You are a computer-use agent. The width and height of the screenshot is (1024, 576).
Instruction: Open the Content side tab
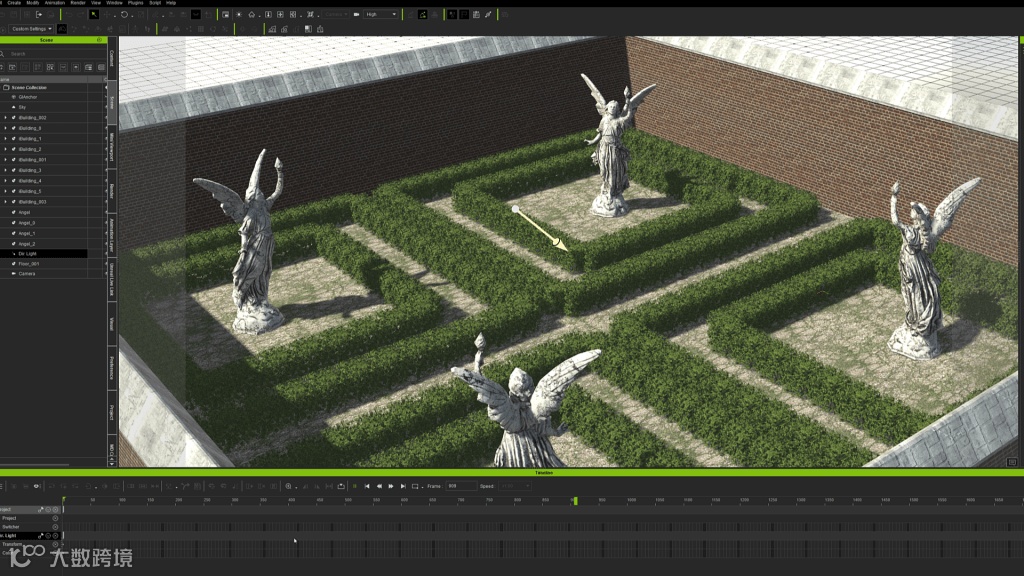[x=112, y=58]
